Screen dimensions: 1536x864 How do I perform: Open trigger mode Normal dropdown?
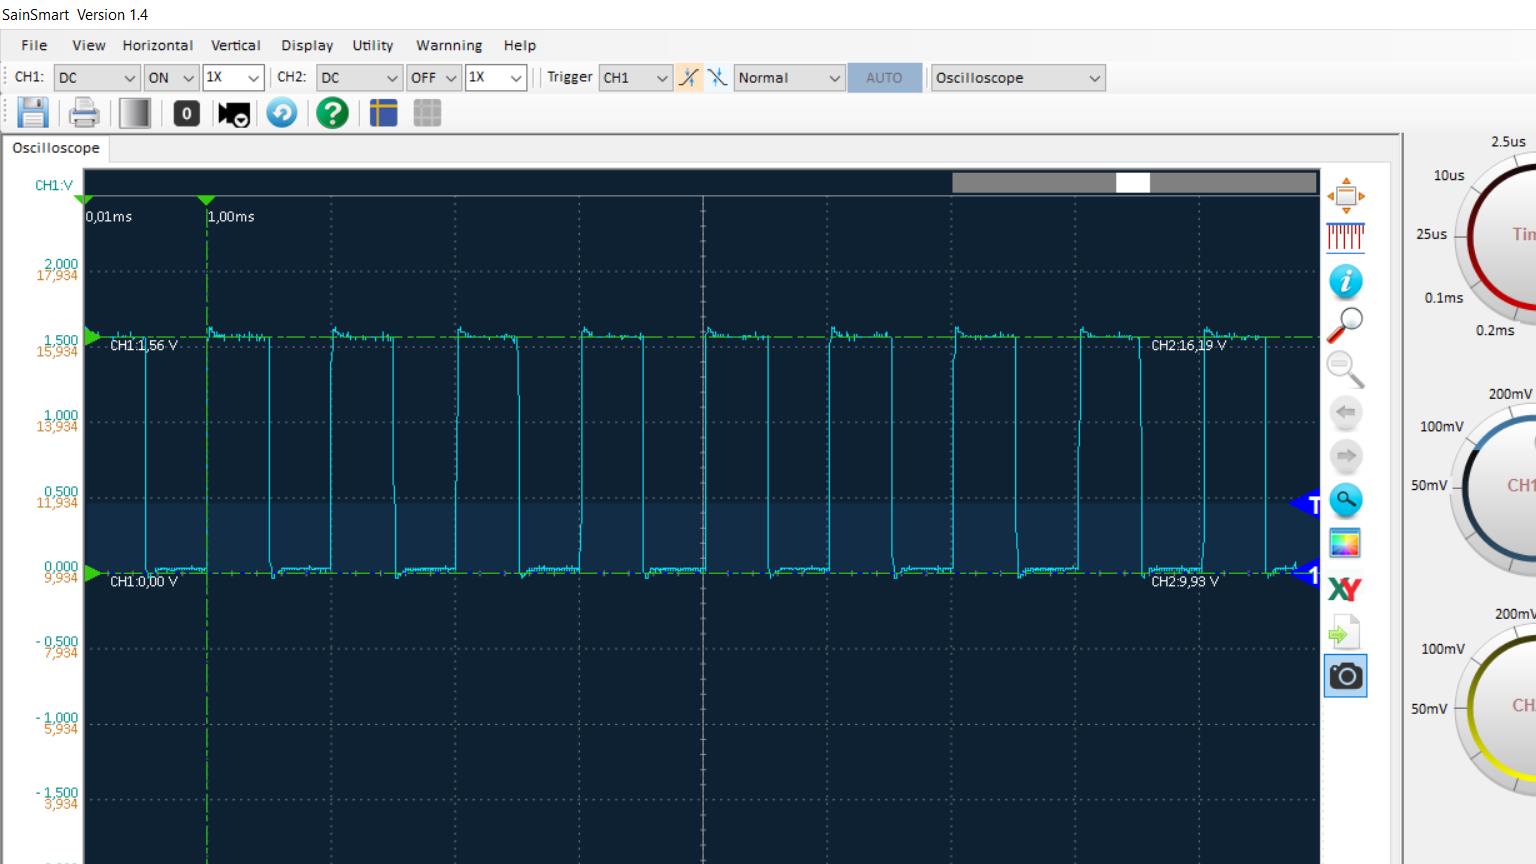click(790, 77)
